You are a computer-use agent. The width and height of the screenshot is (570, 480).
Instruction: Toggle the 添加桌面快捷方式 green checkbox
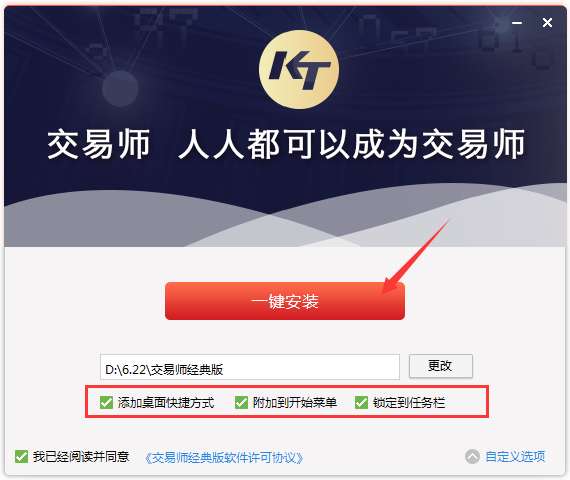pyautogui.click(x=106, y=402)
